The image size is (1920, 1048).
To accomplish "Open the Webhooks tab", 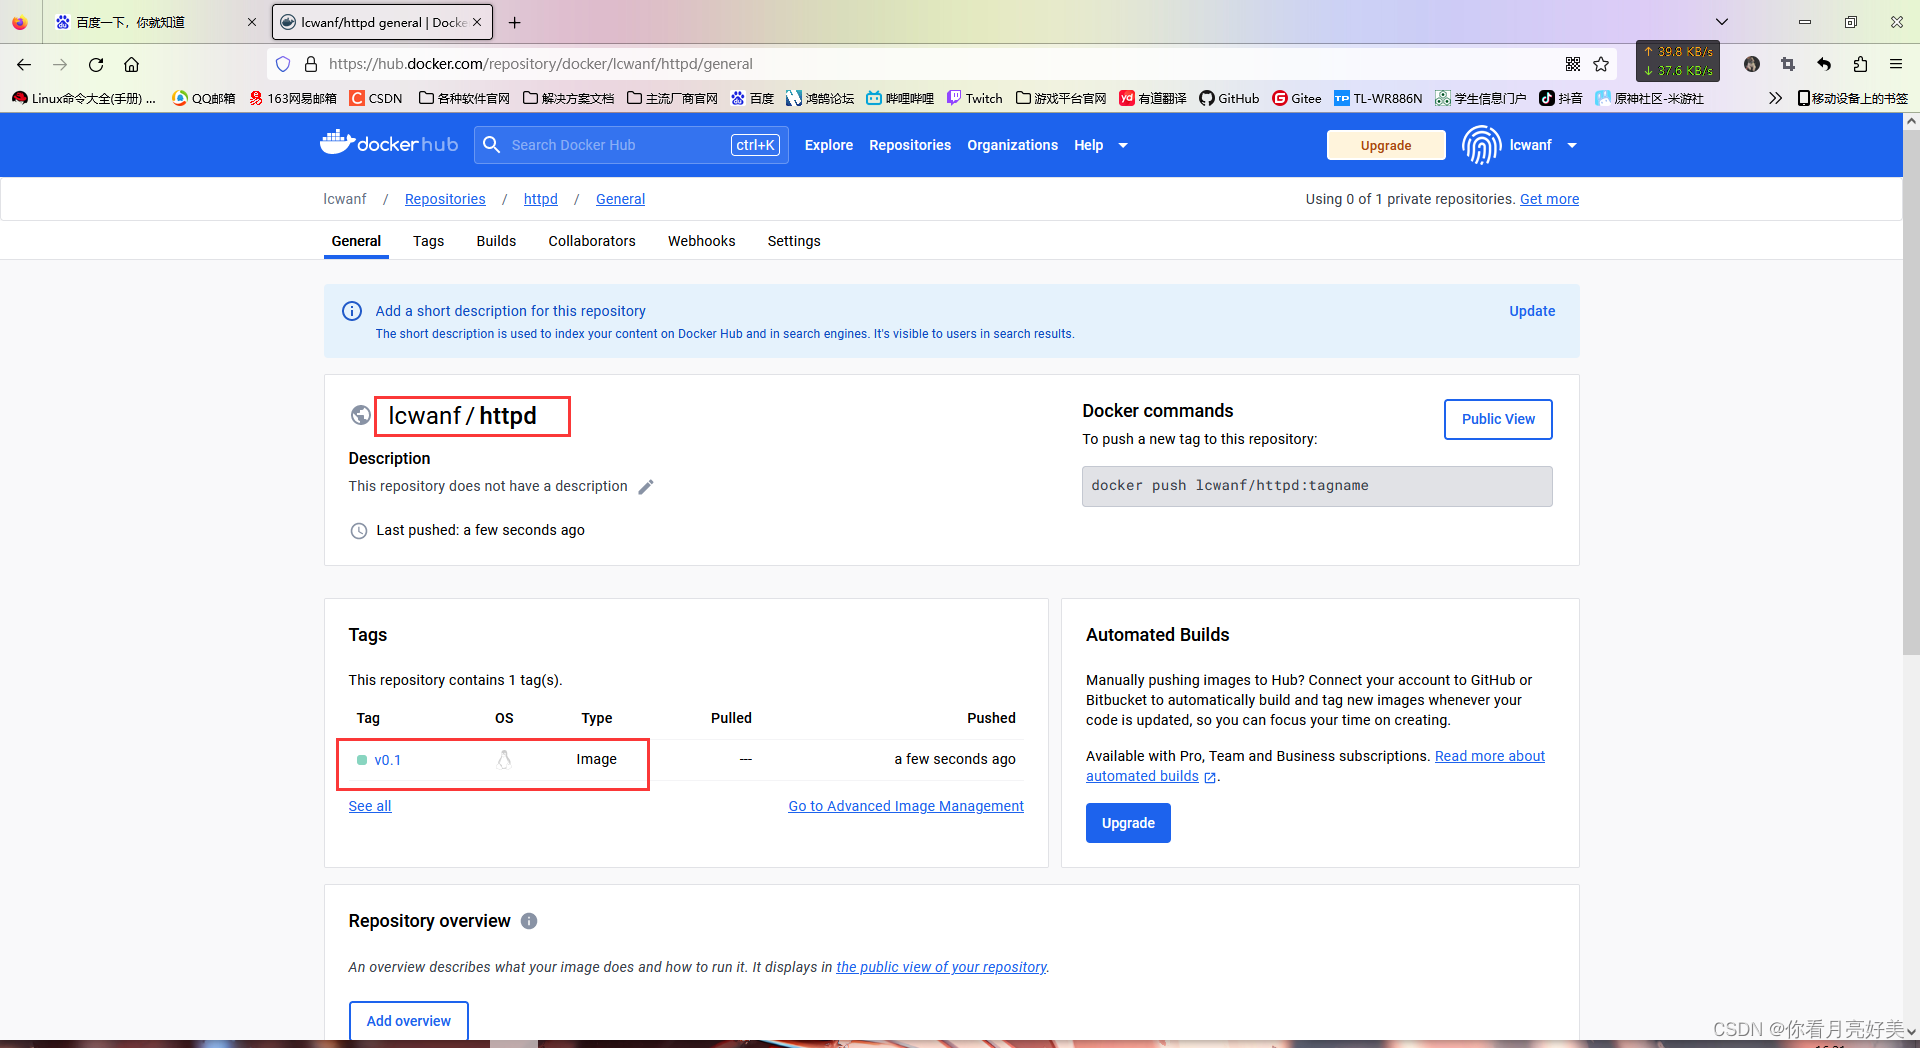I will (701, 241).
